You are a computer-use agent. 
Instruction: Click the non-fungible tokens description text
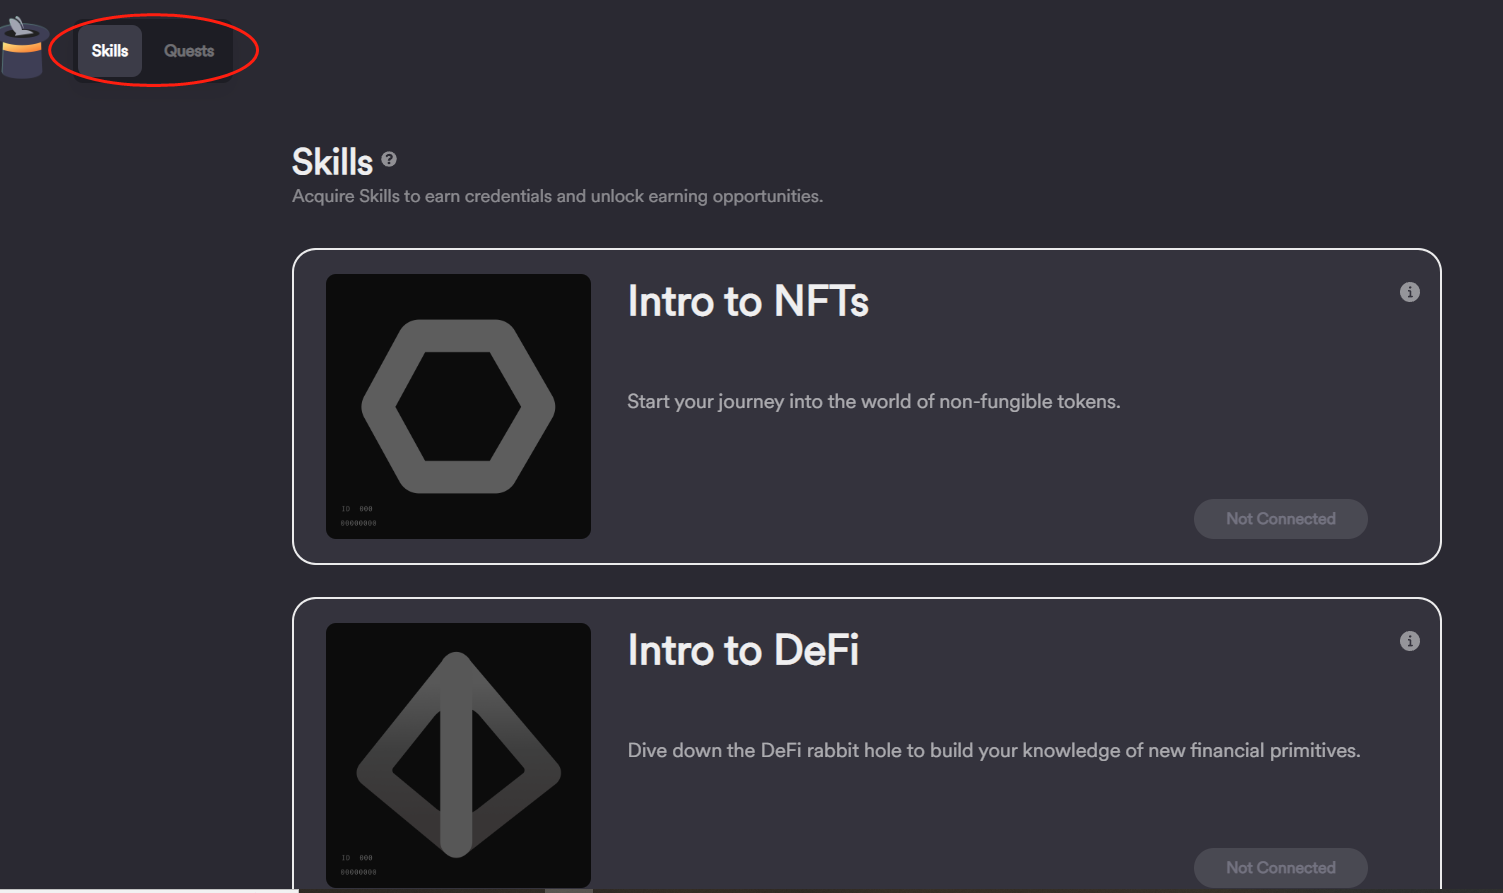pyautogui.click(x=873, y=401)
